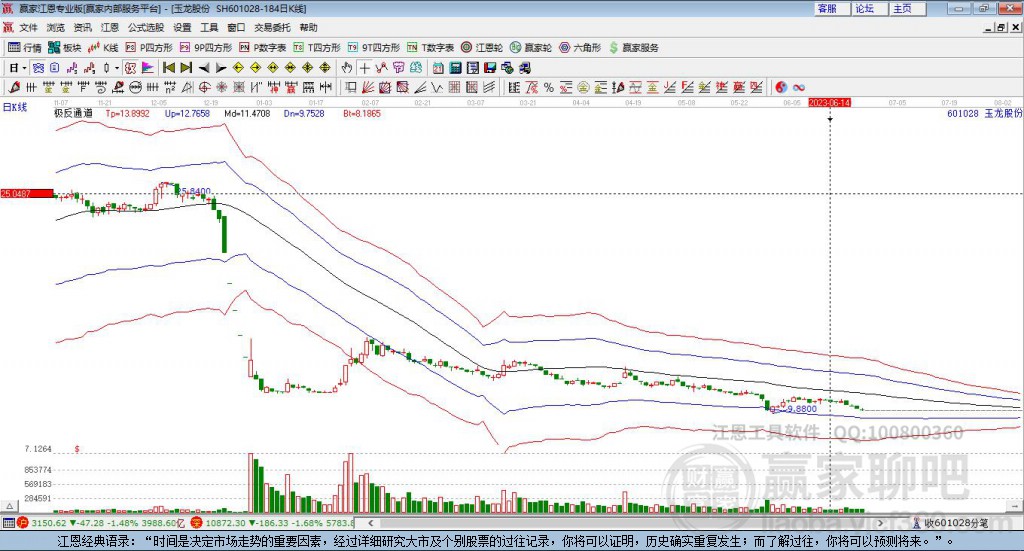Open the 公式选股 menu
This screenshot has width=1024, height=551.
[146, 27]
